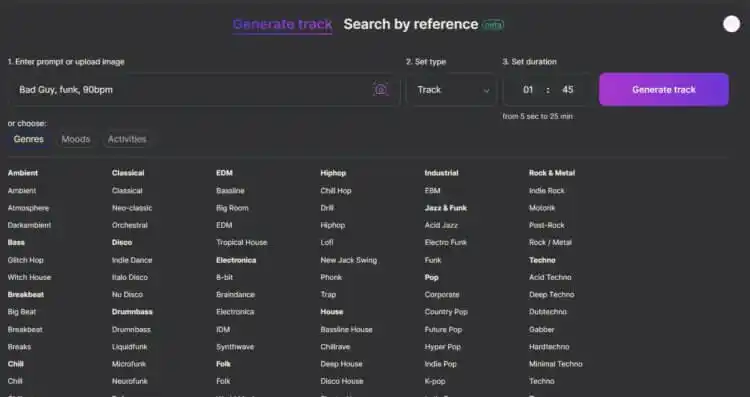Pick the Bassline genre under EDM
The height and width of the screenshot is (397, 750).
click(x=230, y=191)
